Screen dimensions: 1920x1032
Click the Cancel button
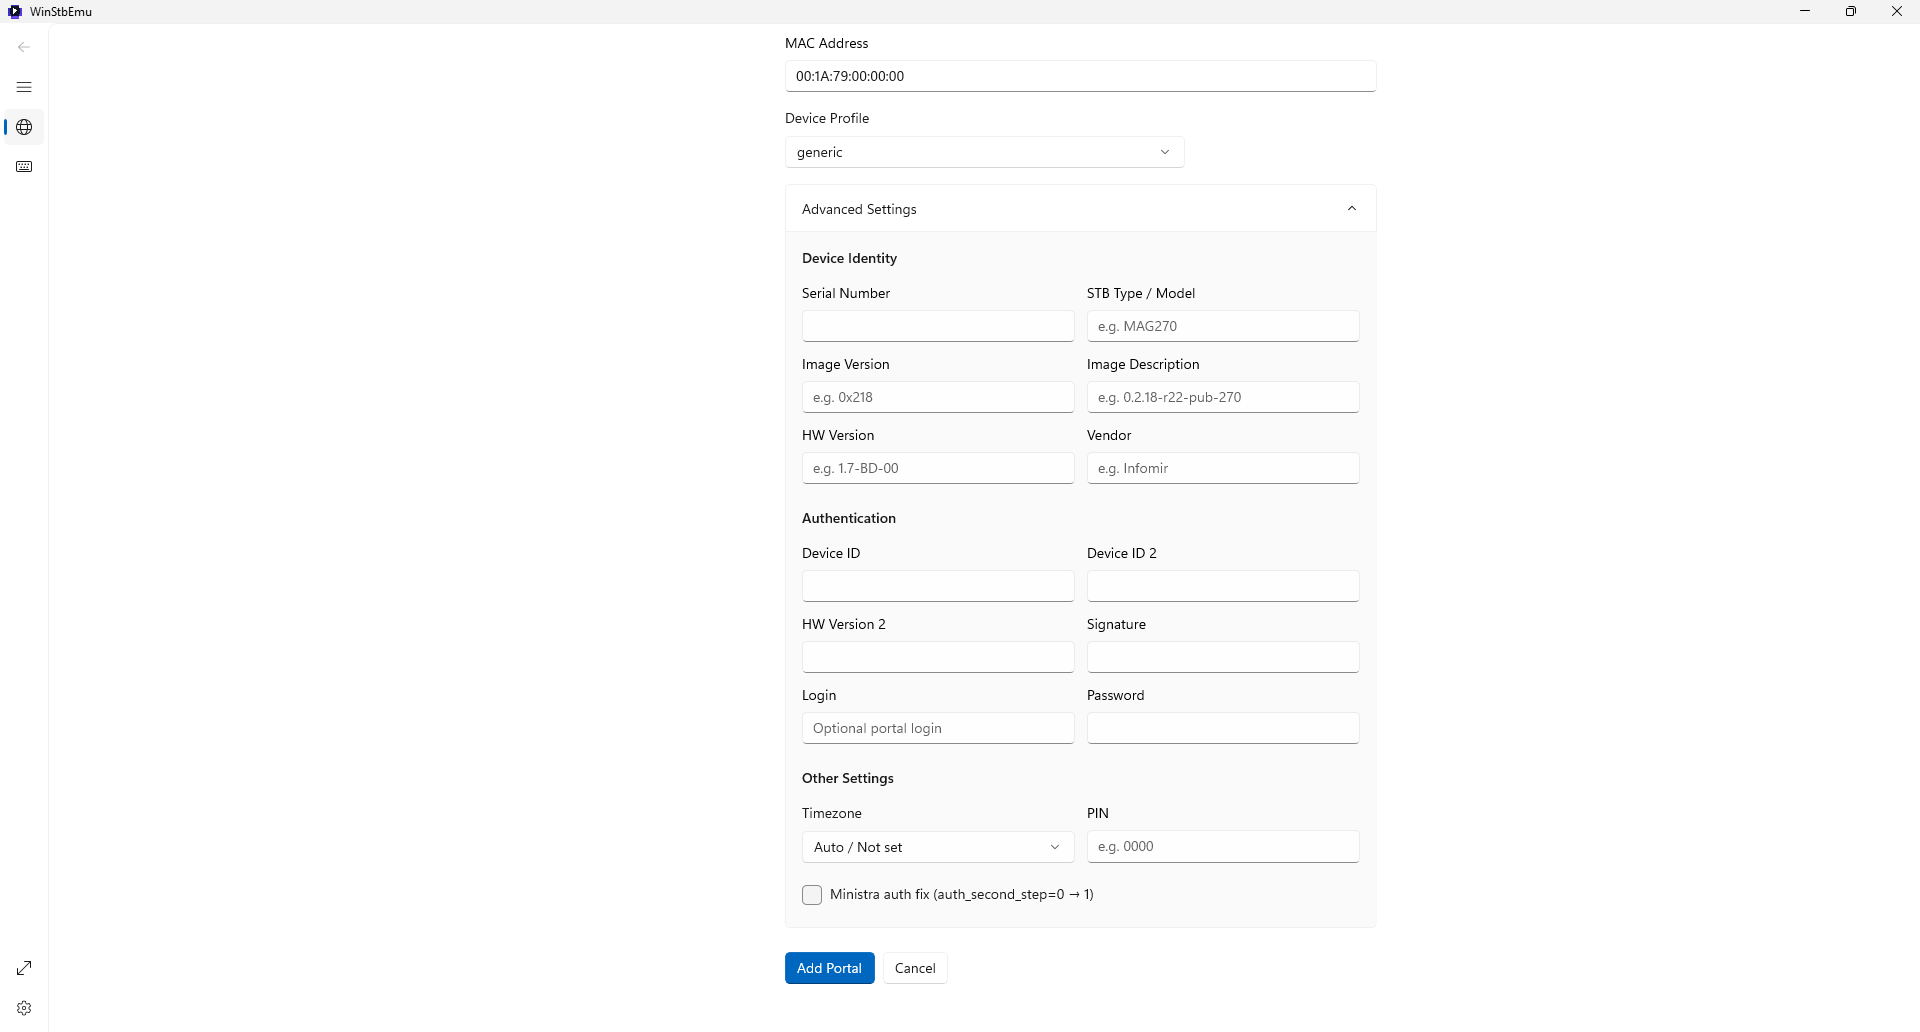click(x=915, y=968)
